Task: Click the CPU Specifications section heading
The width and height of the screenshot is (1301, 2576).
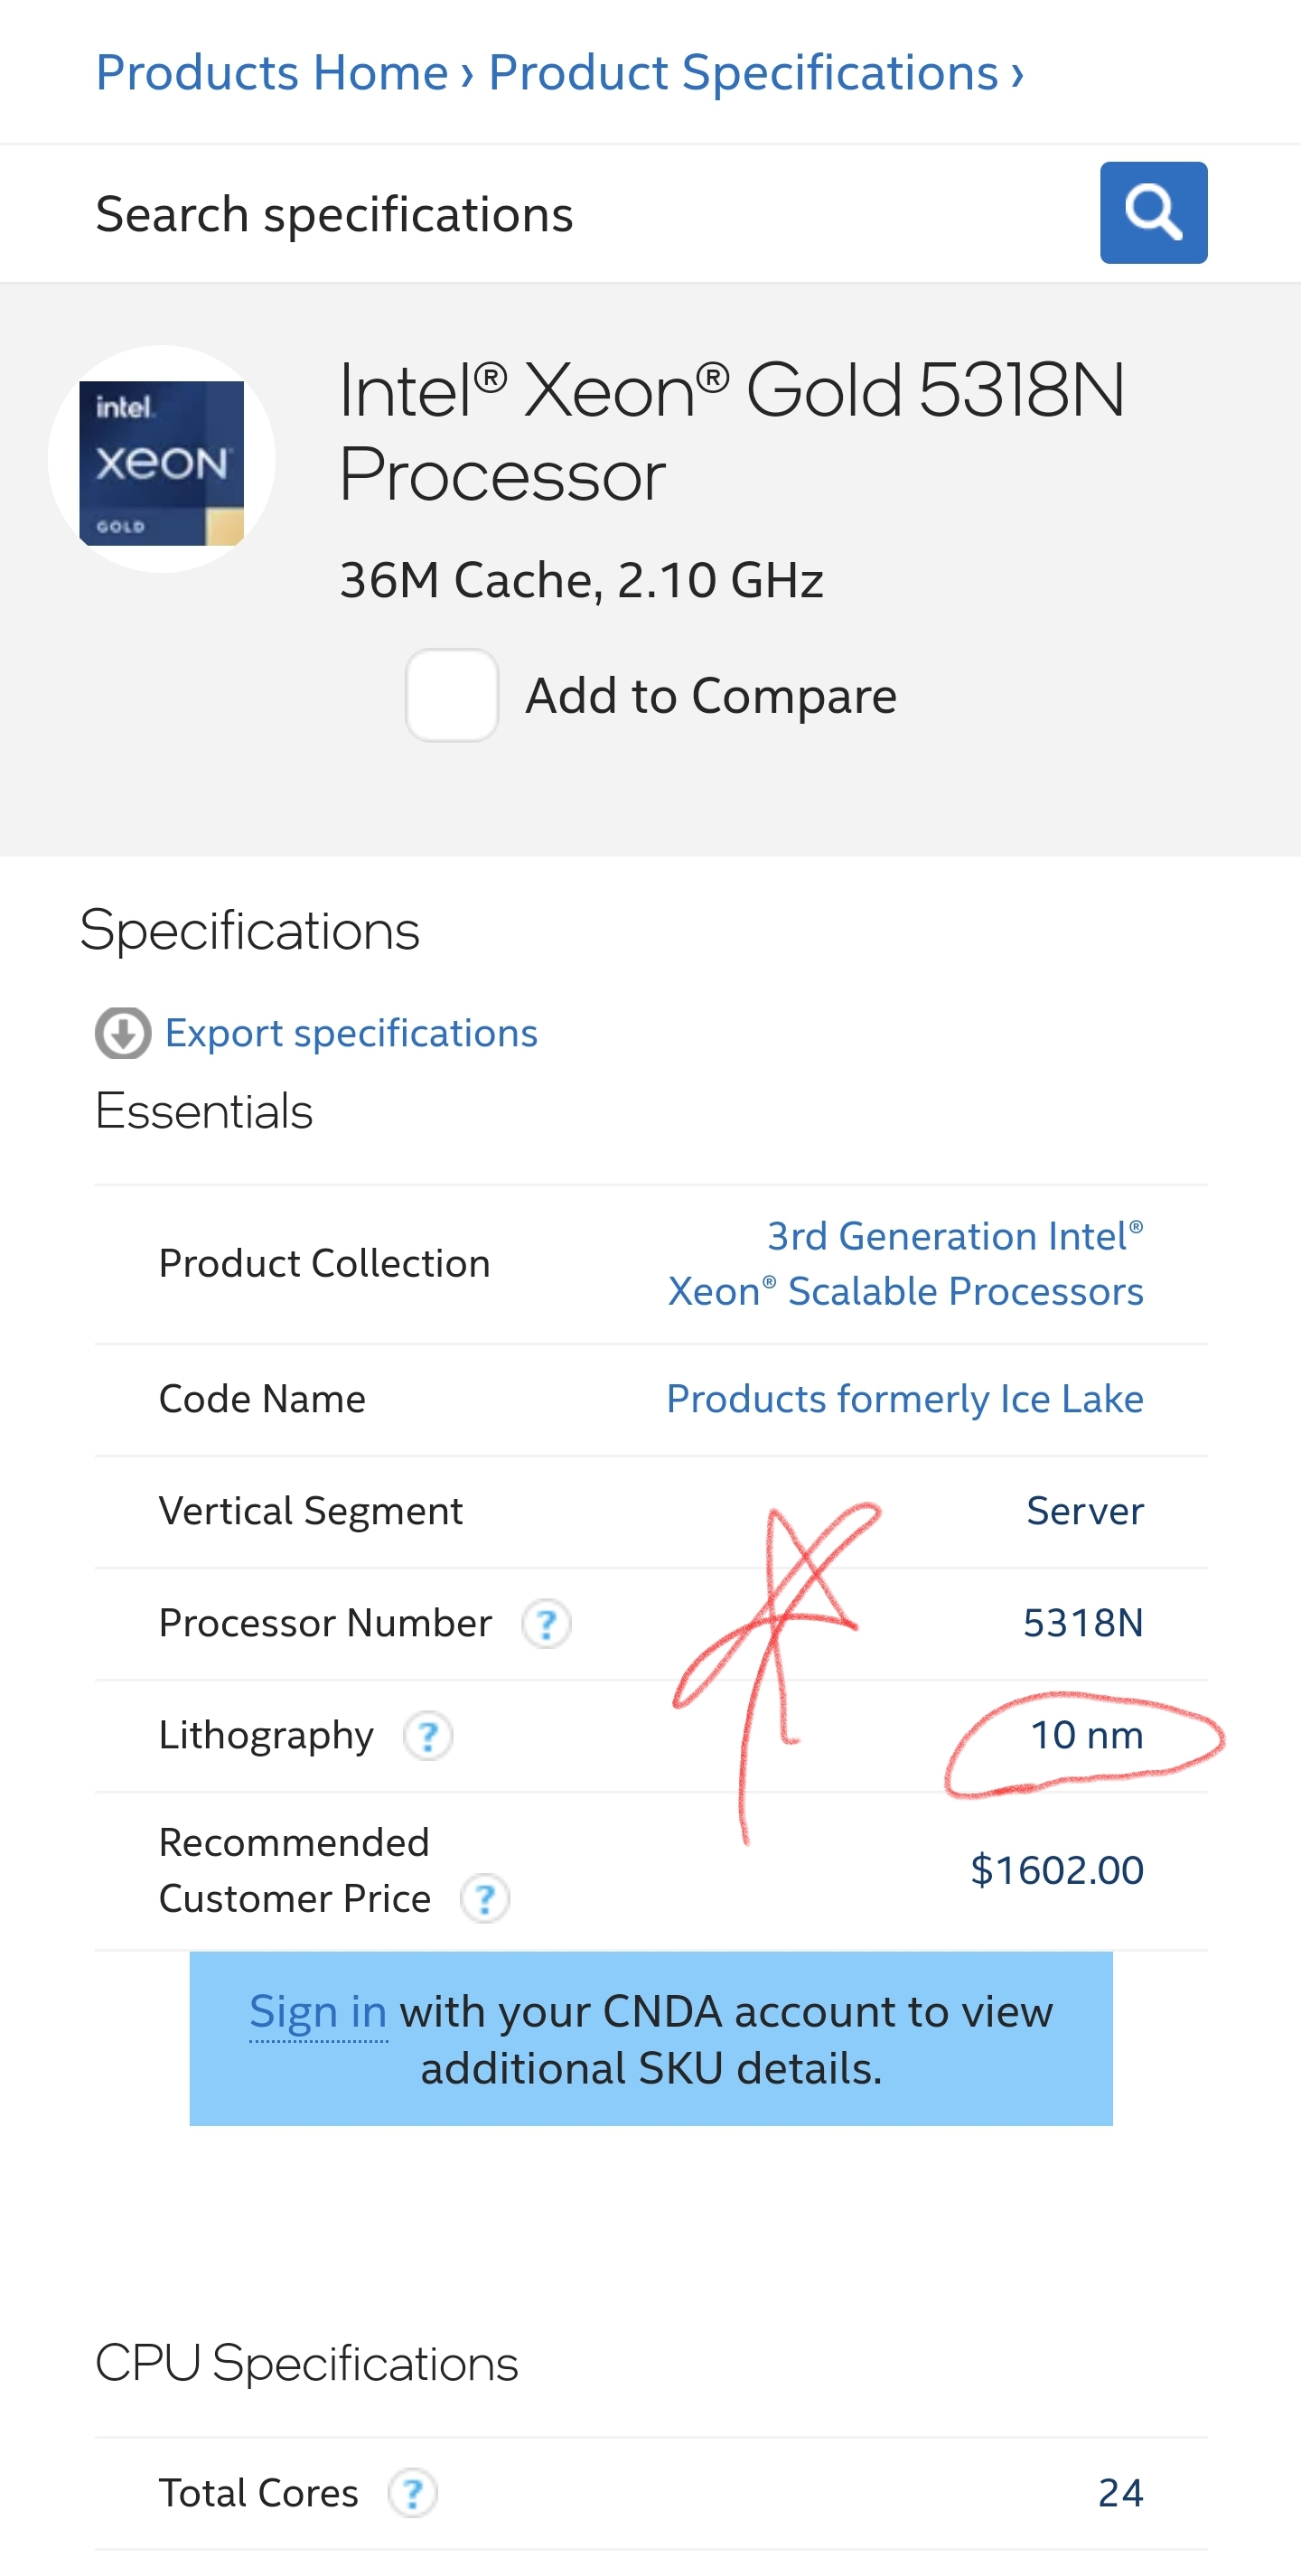Action: [x=307, y=2365]
